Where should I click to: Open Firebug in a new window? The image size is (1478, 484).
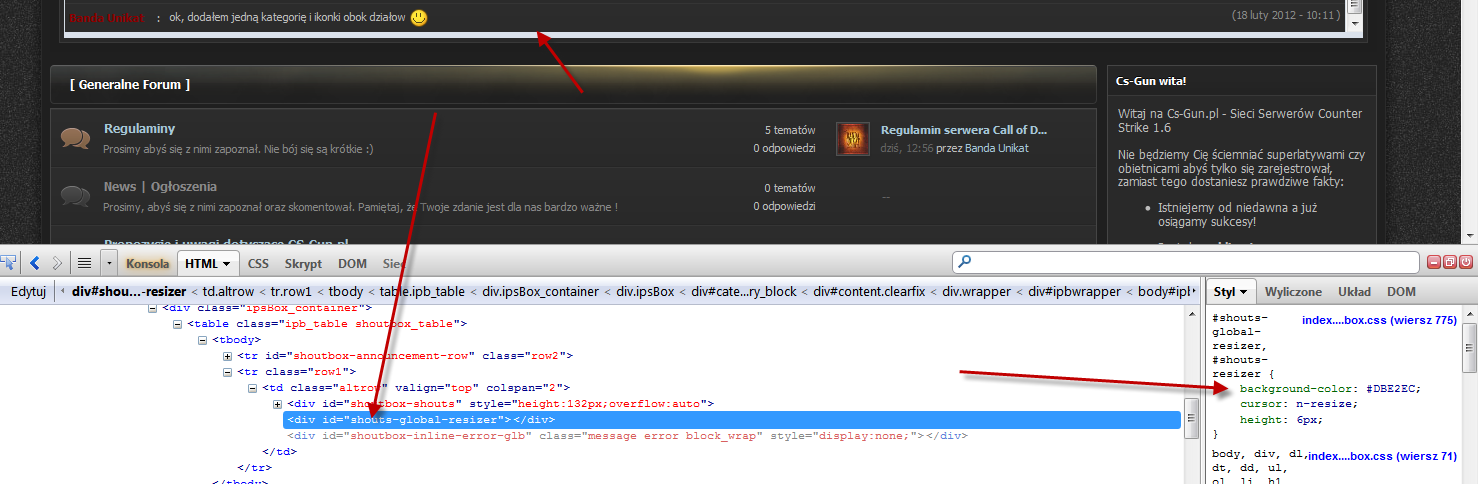point(1451,262)
